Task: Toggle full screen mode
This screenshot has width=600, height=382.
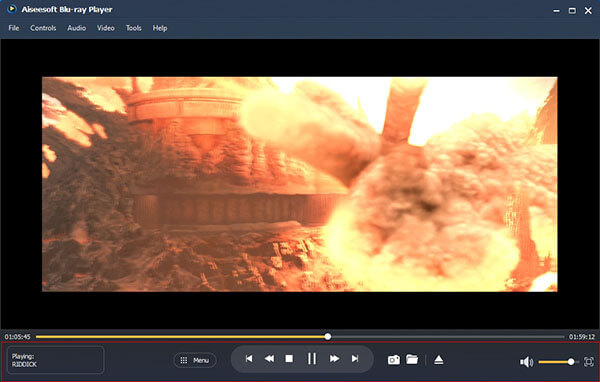Action: coord(589,362)
